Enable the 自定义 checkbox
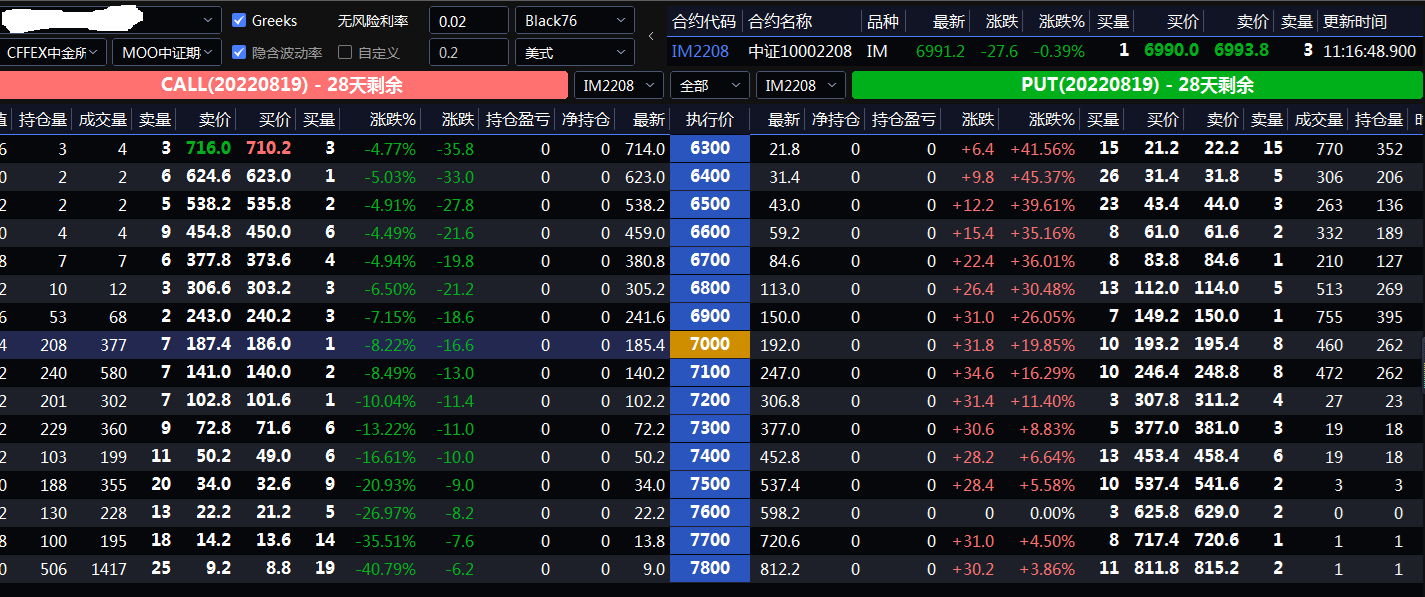This screenshot has height=597, width=1425. point(345,52)
